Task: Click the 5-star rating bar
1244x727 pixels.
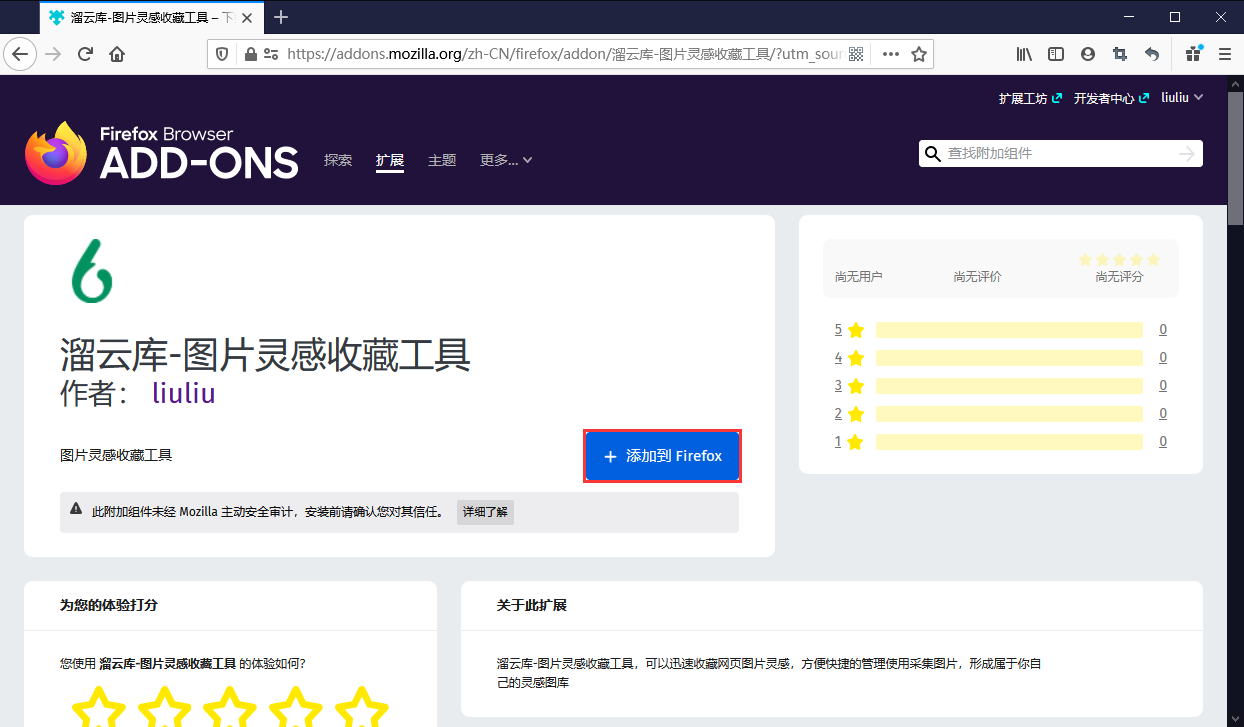Action: [x=1009, y=330]
